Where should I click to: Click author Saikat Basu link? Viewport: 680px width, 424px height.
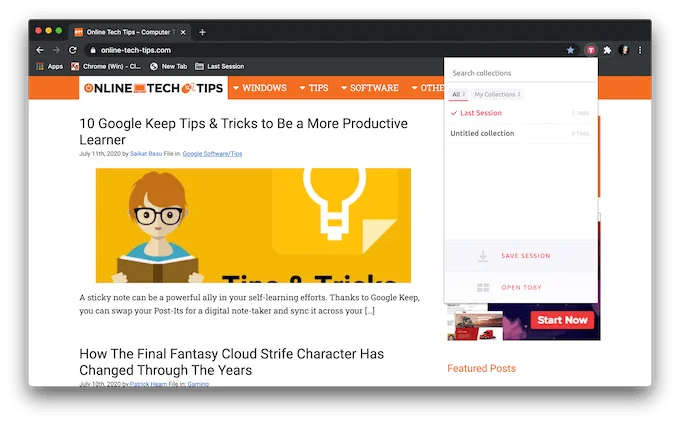tap(146, 153)
